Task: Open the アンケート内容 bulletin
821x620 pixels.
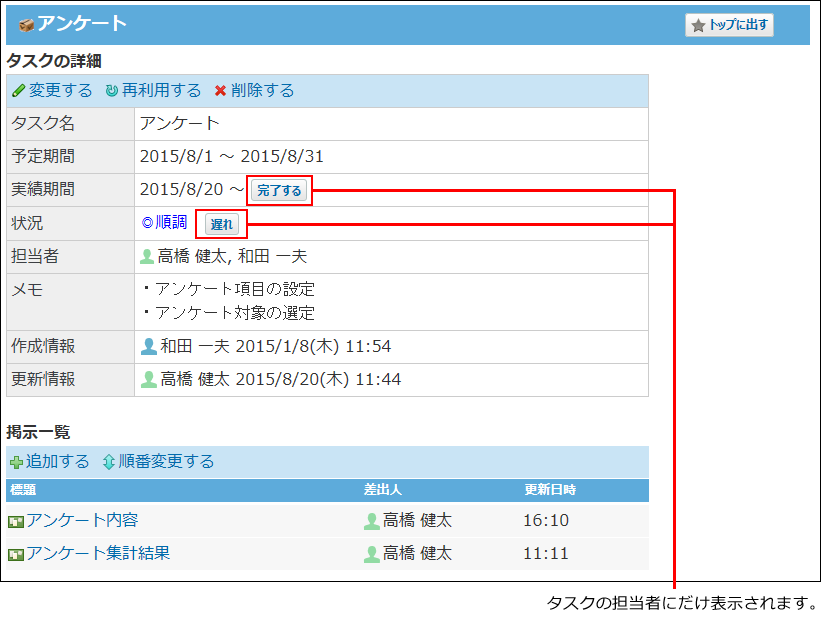Action: click(82, 521)
